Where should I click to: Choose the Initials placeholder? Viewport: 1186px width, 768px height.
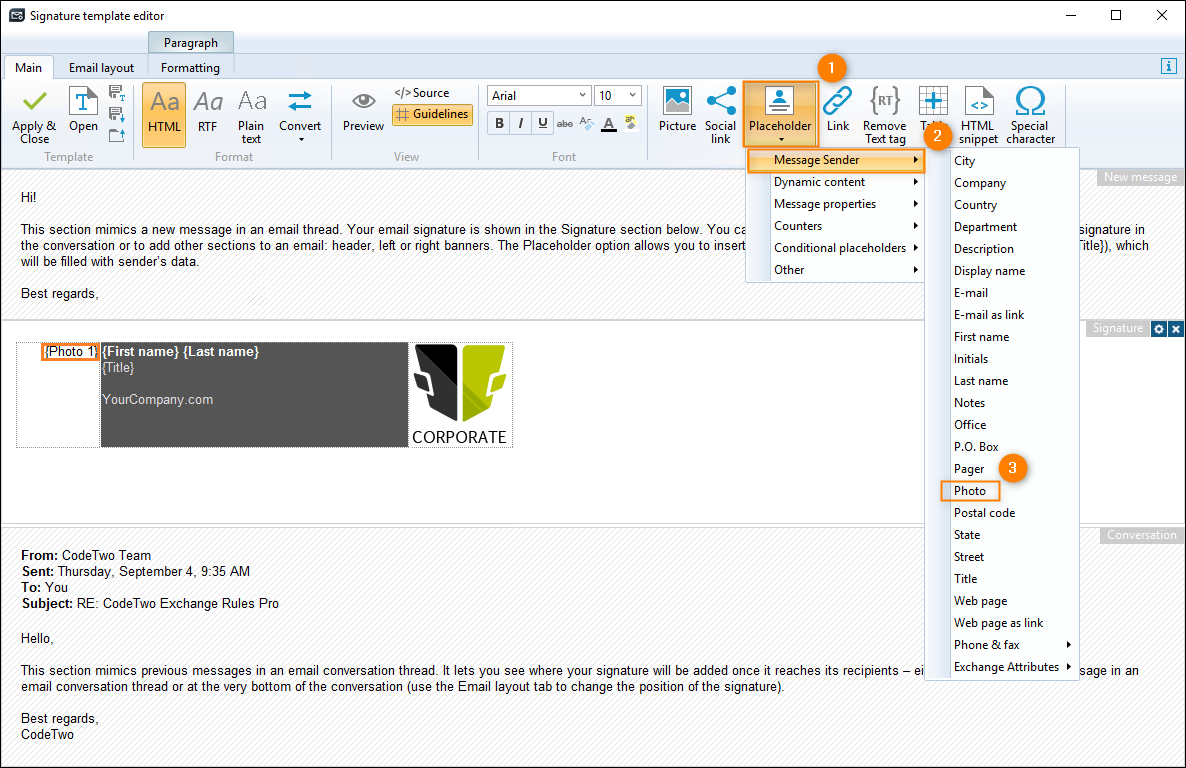click(x=1002, y=359)
